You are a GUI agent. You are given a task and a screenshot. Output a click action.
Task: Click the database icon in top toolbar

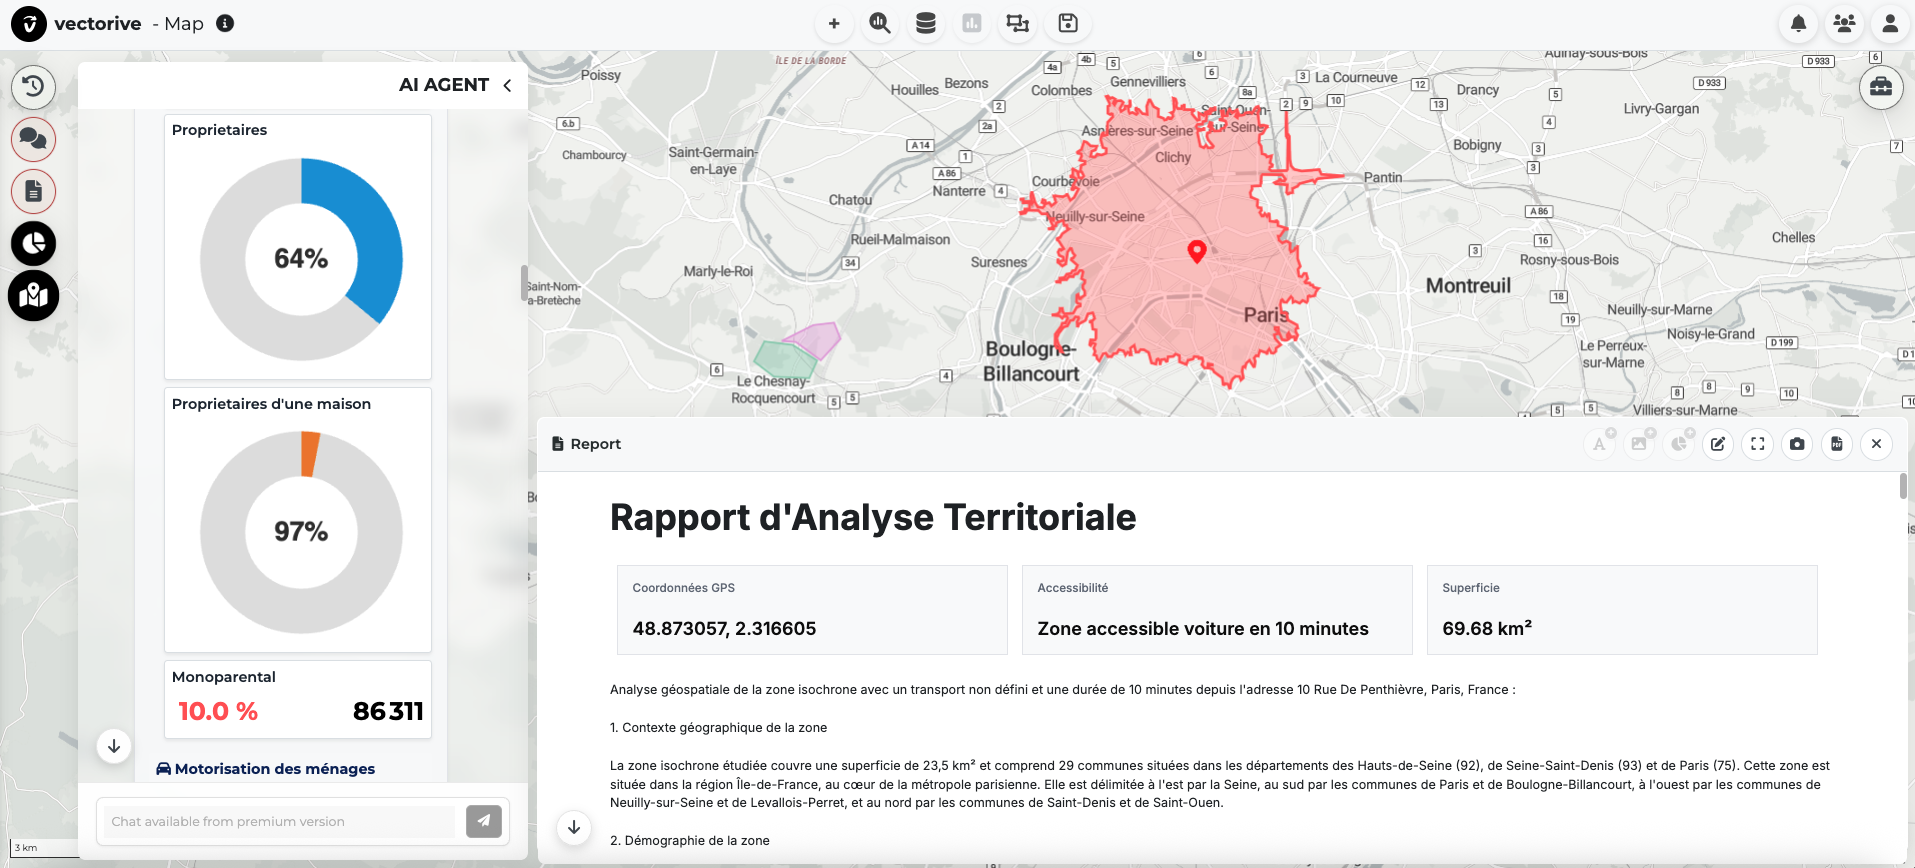926,23
